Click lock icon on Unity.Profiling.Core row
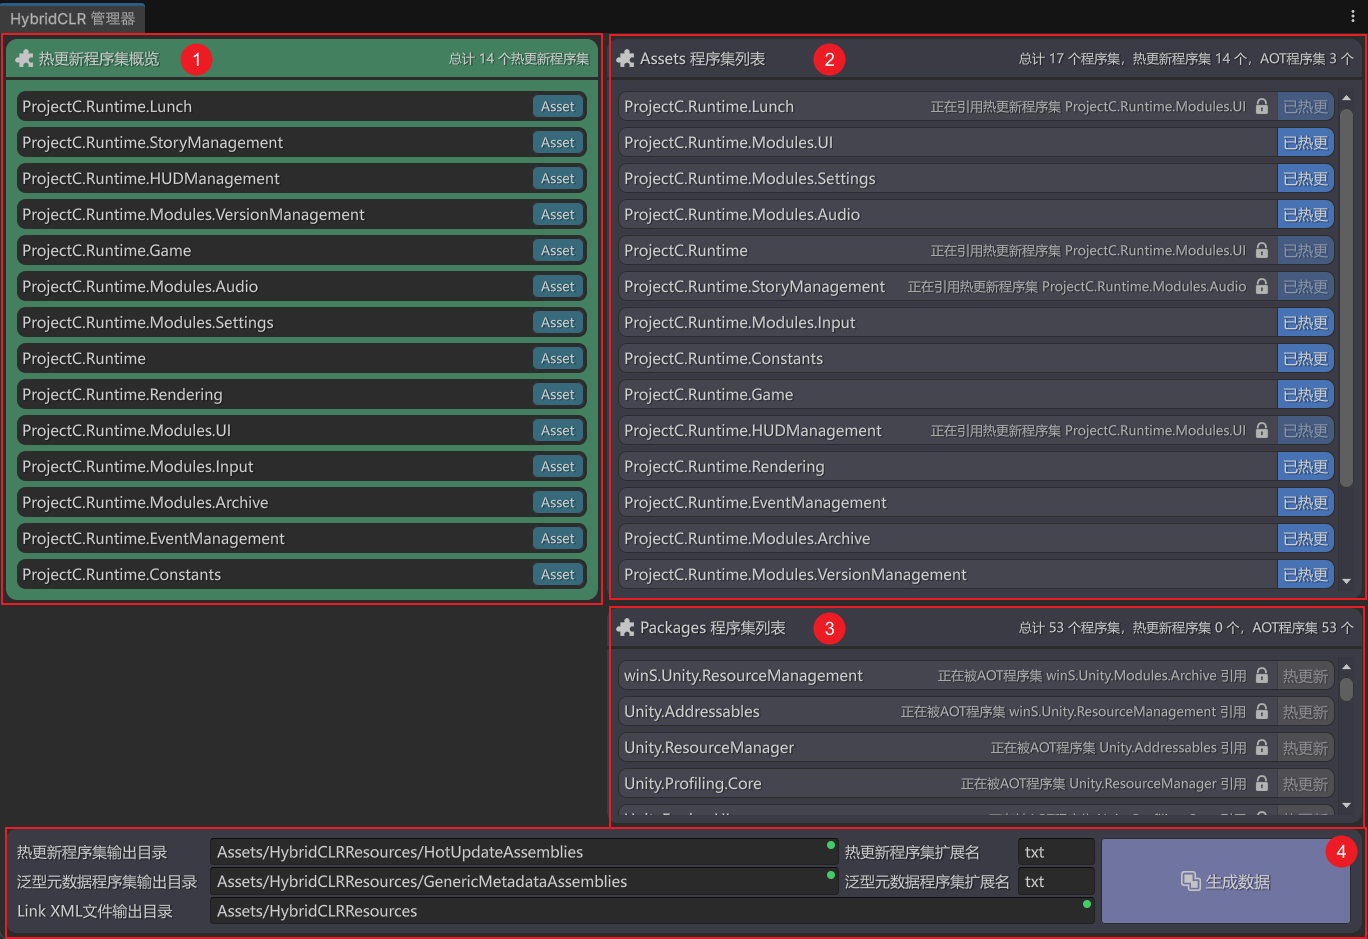1368x939 pixels. [x=1262, y=784]
